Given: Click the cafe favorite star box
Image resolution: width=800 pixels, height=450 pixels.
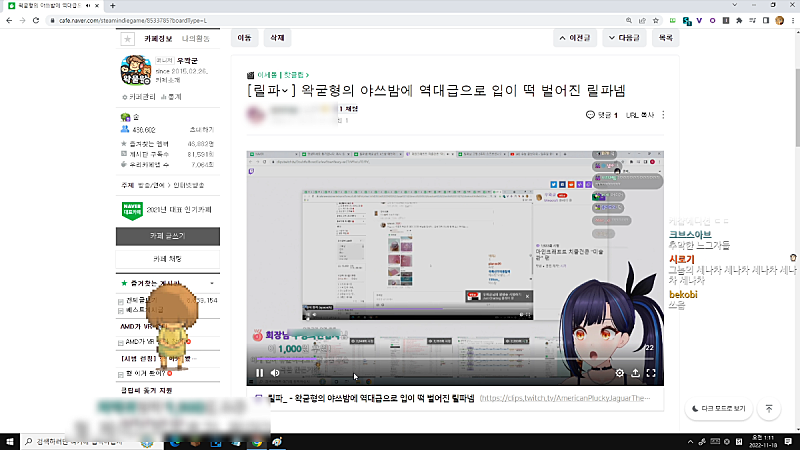Looking at the screenshot, I should (128, 39).
